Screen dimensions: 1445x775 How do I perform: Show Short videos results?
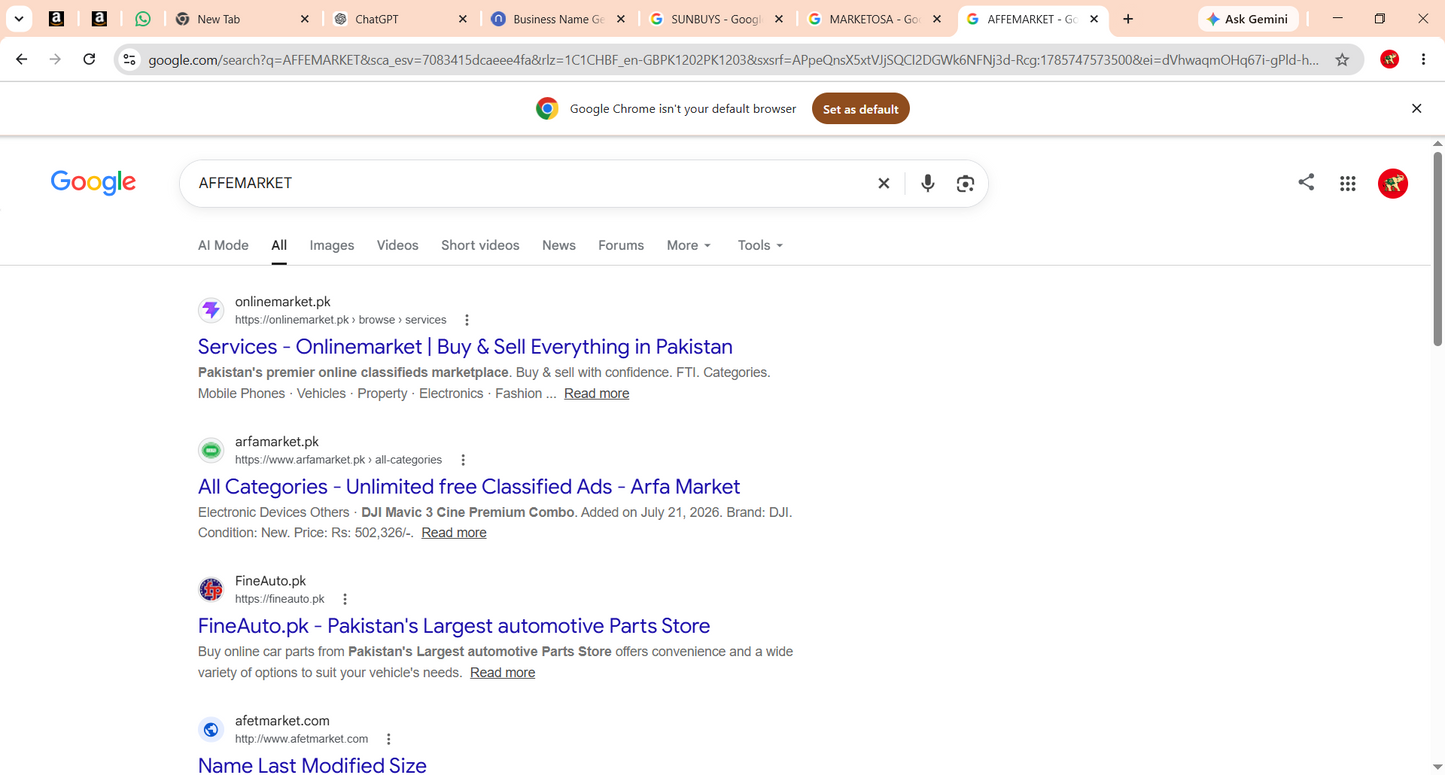click(x=480, y=245)
